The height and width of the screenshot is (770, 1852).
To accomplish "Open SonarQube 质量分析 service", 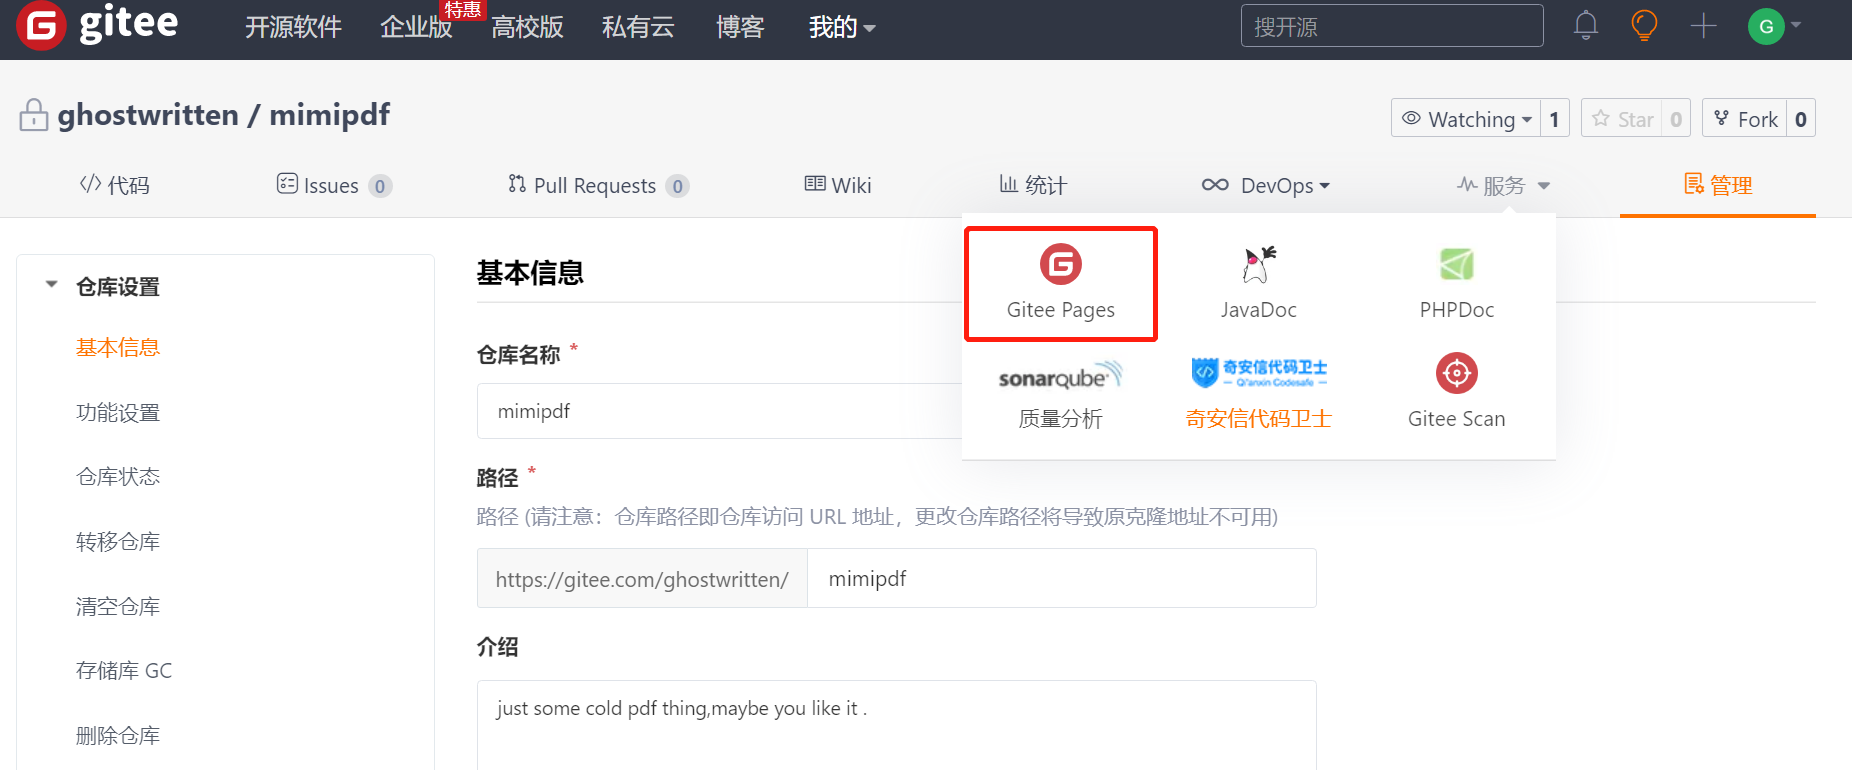I will pos(1060,394).
